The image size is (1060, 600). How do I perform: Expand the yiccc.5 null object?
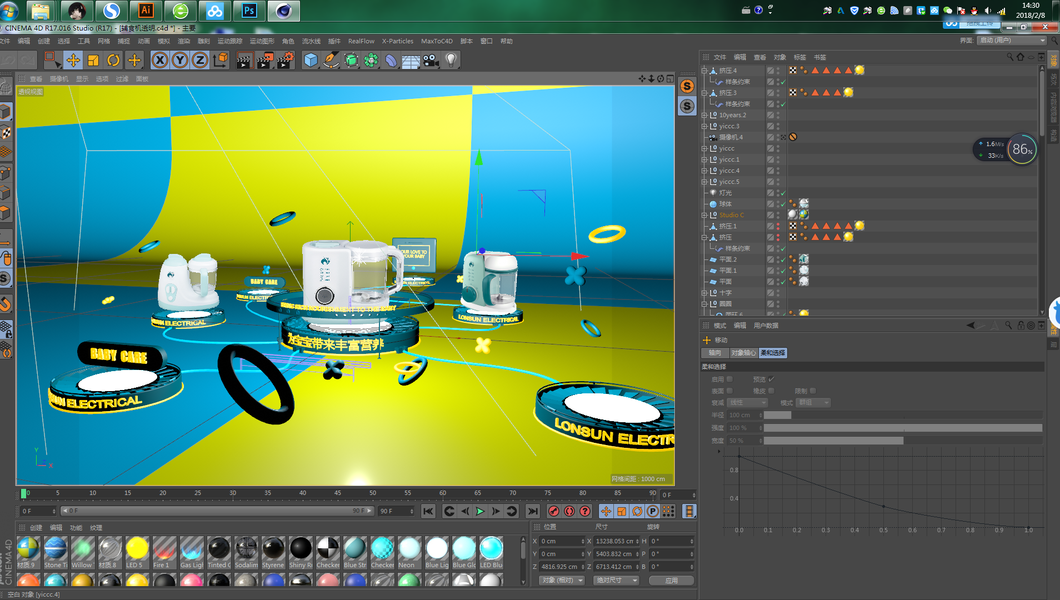[x=704, y=182]
